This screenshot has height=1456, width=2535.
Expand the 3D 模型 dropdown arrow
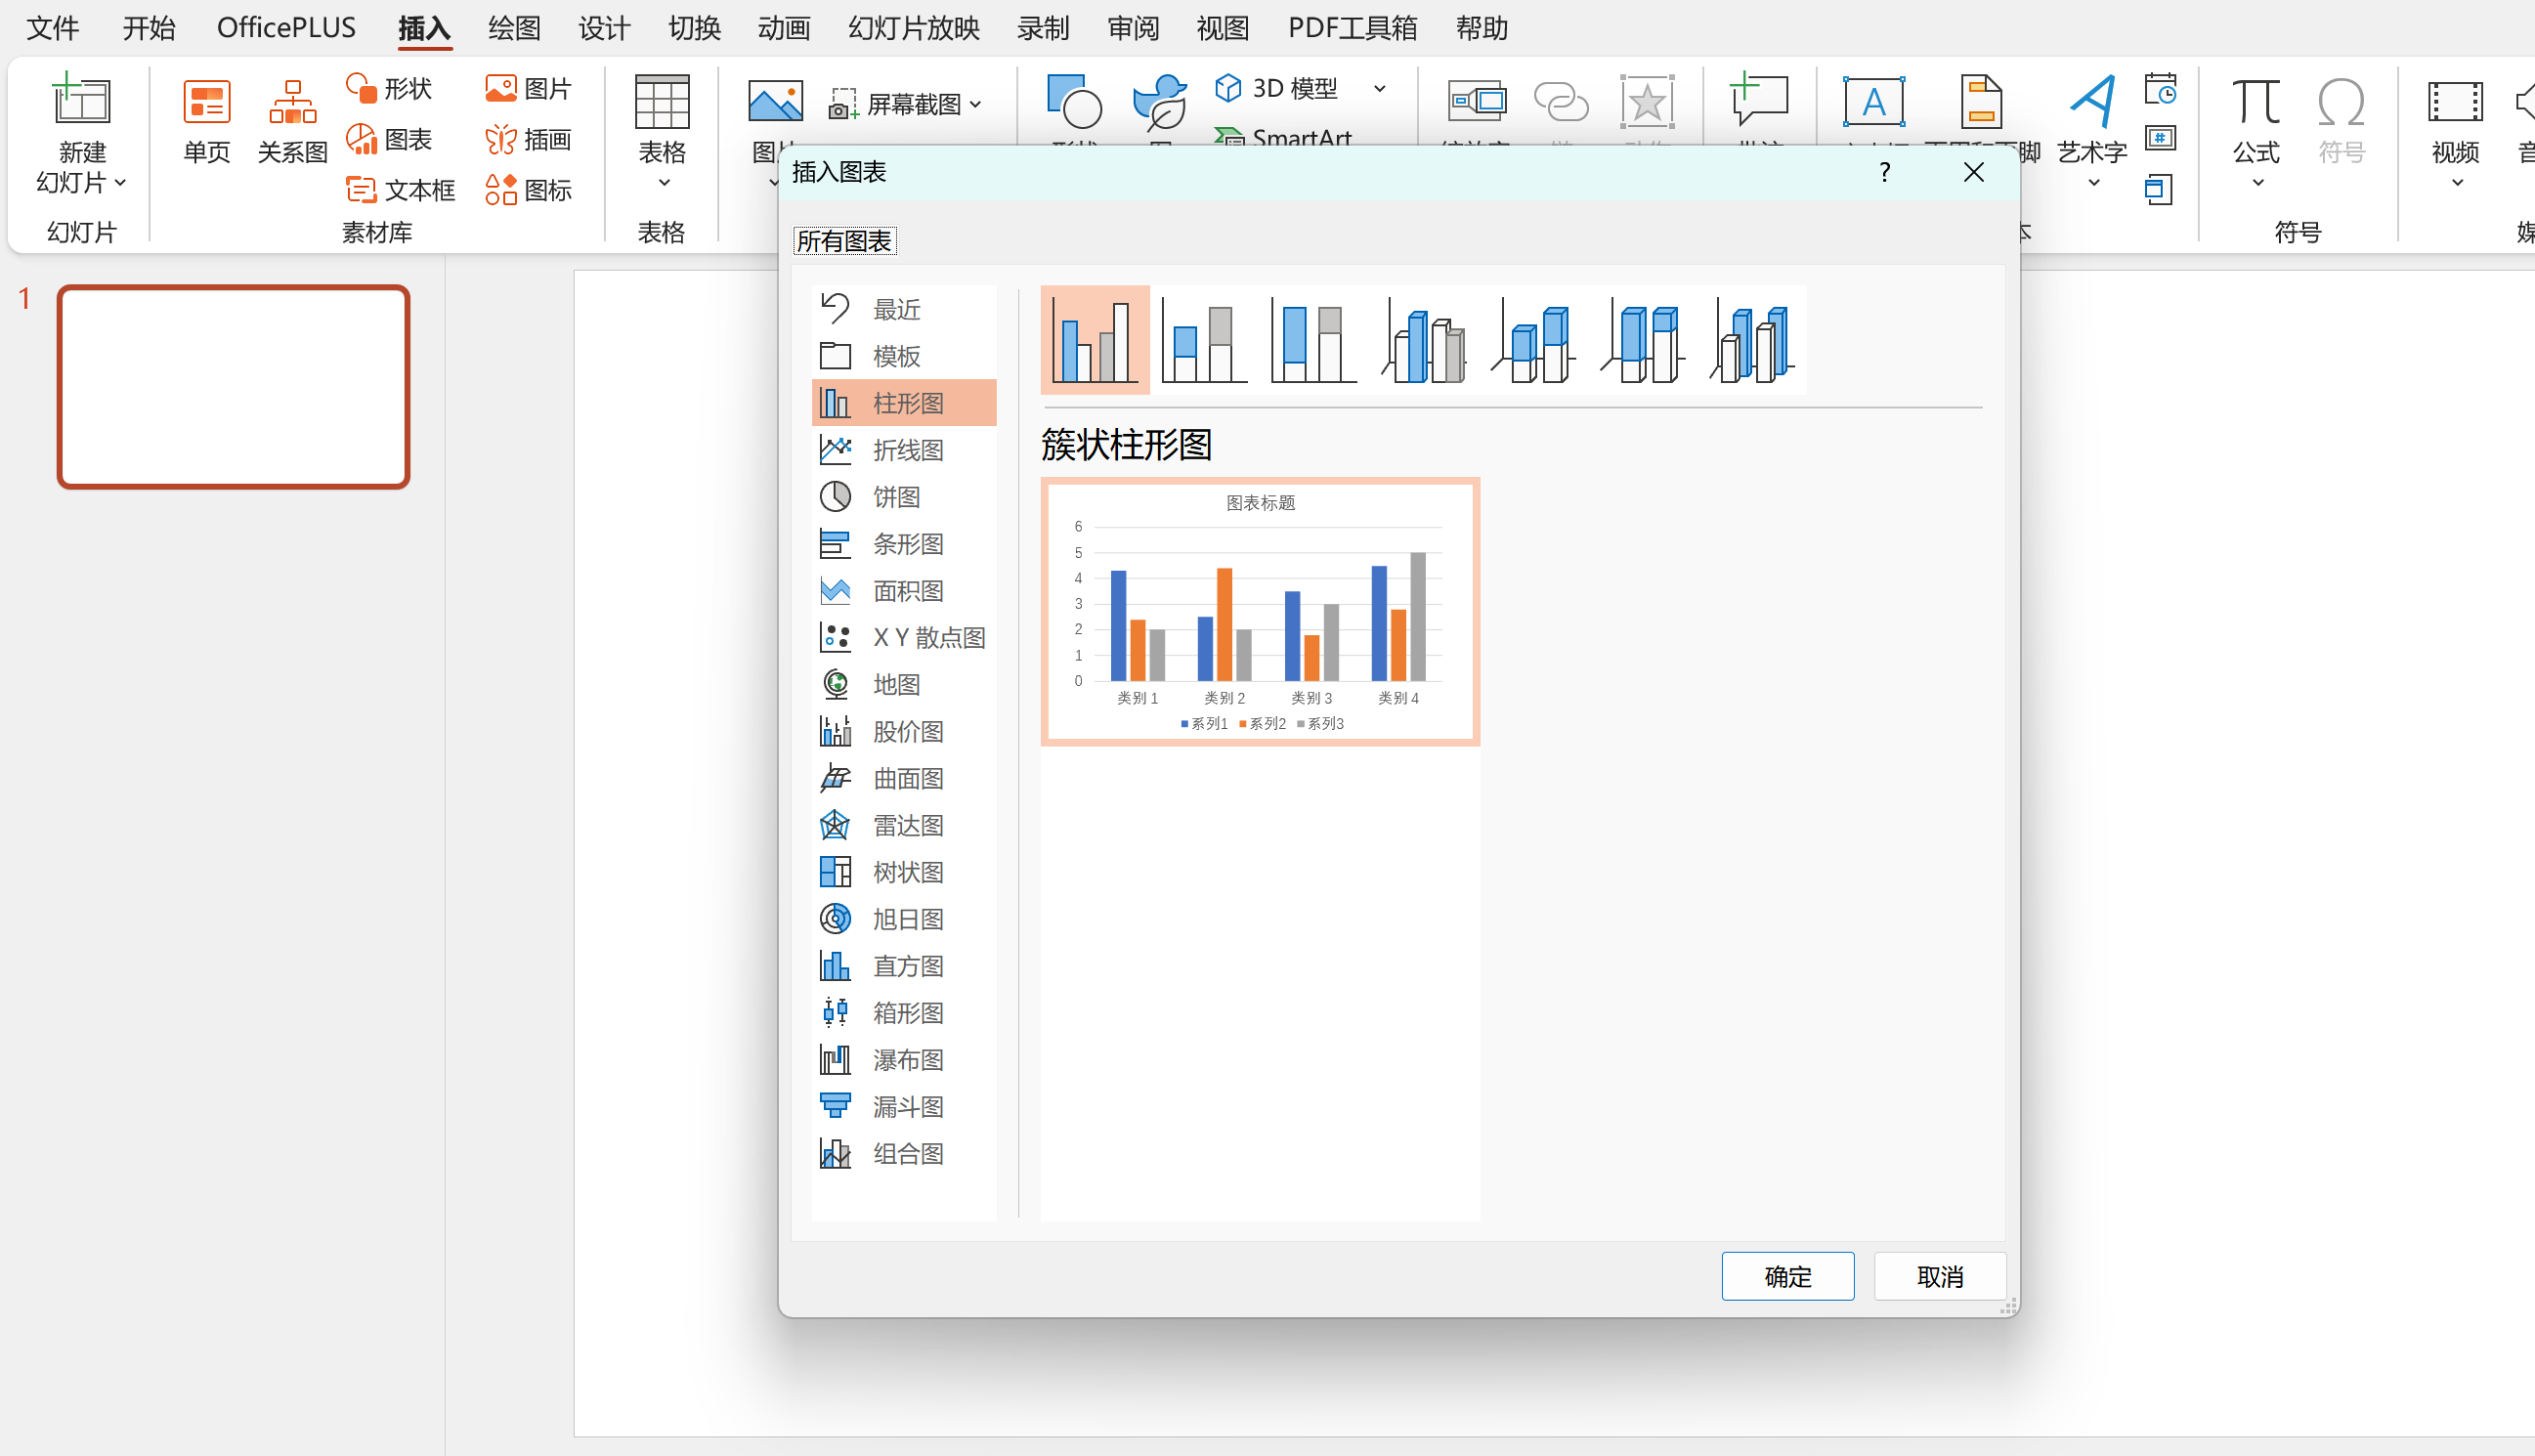pyautogui.click(x=1380, y=89)
